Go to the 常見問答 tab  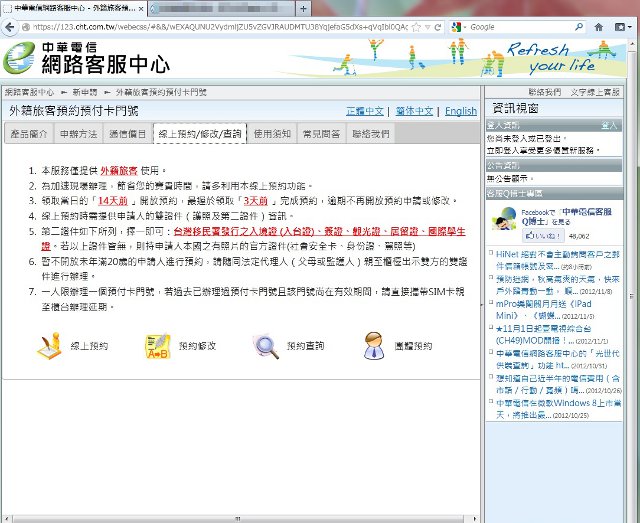tap(320, 133)
